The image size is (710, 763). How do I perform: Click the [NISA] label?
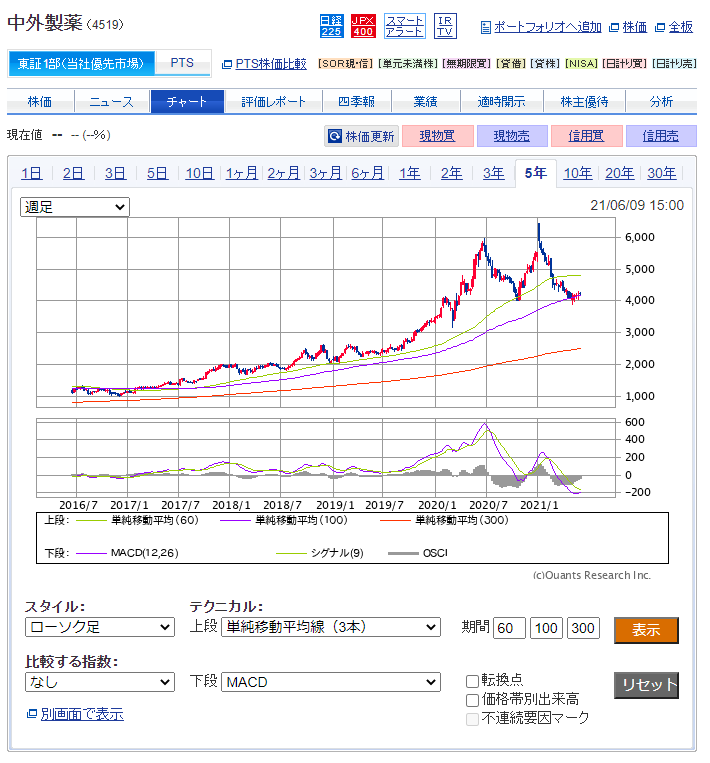pyautogui.click(x=581, y=64)
